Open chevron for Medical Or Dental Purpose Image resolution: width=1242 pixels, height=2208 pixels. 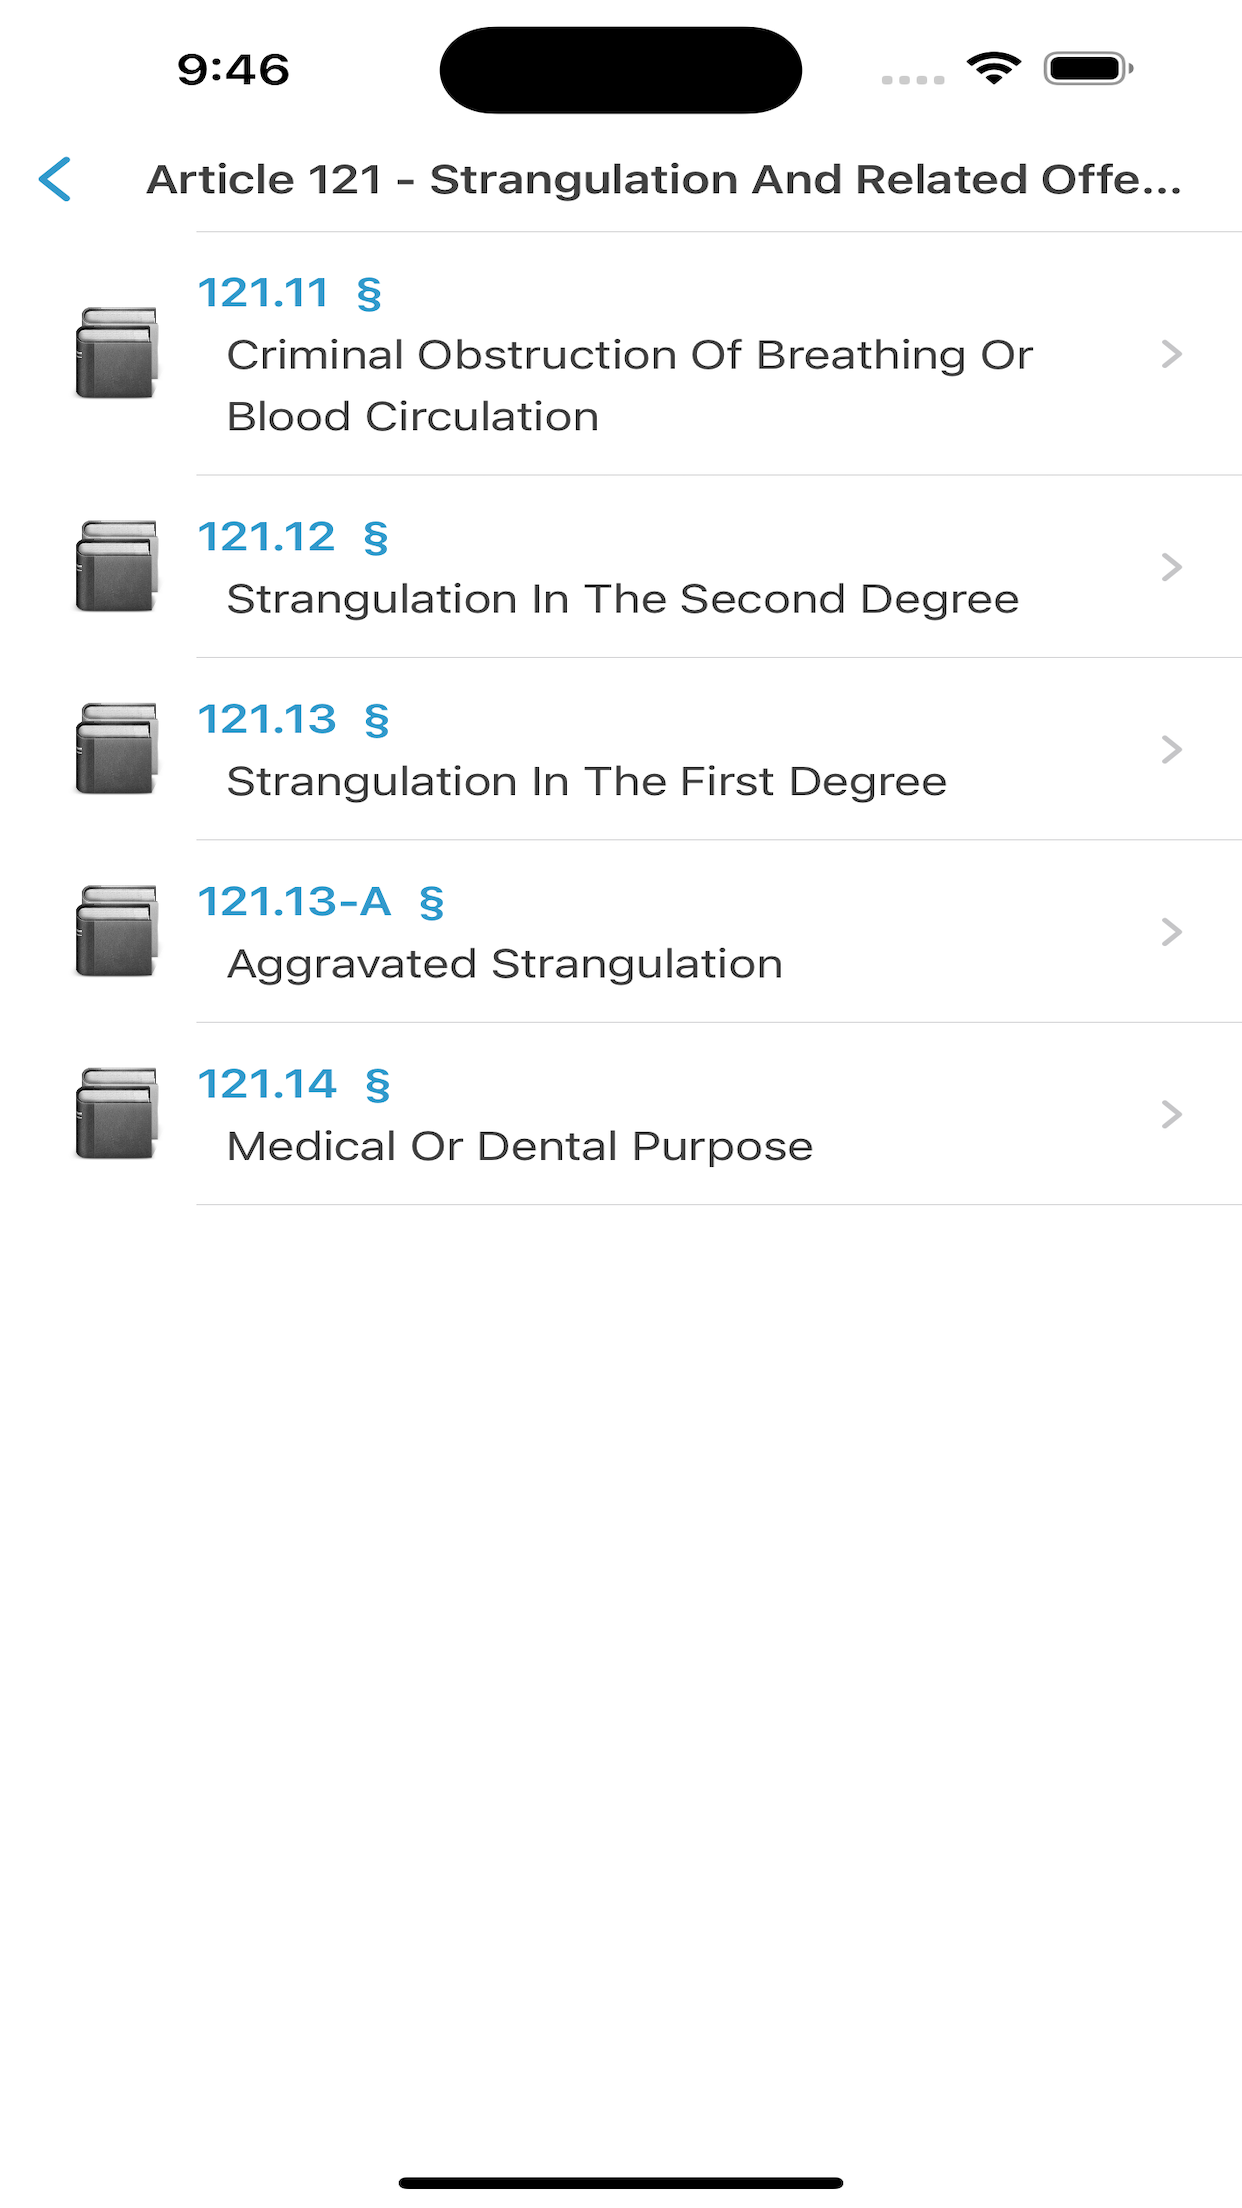click(x=1172, y=1114)
